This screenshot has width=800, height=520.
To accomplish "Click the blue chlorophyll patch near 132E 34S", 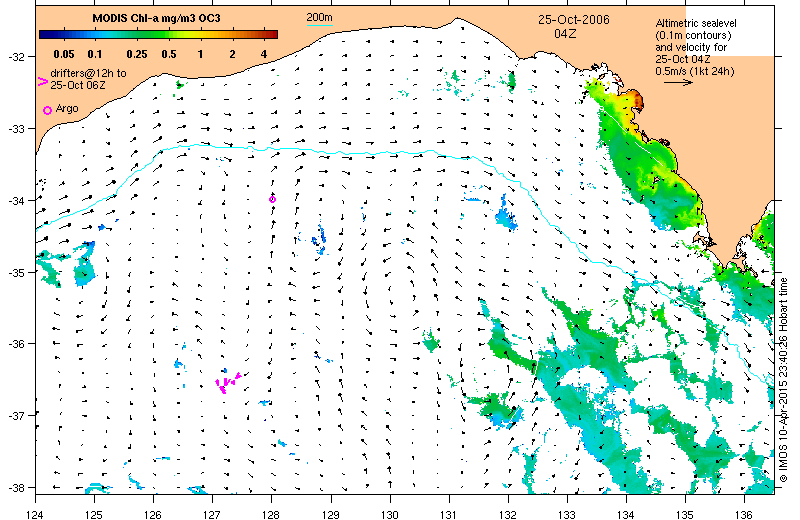I will 506,215.
